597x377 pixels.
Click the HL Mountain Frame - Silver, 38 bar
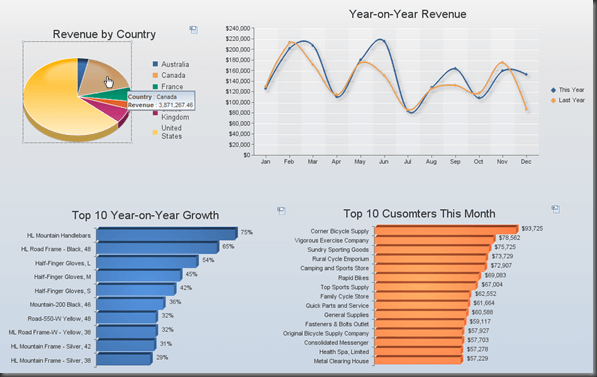(124, 359)
